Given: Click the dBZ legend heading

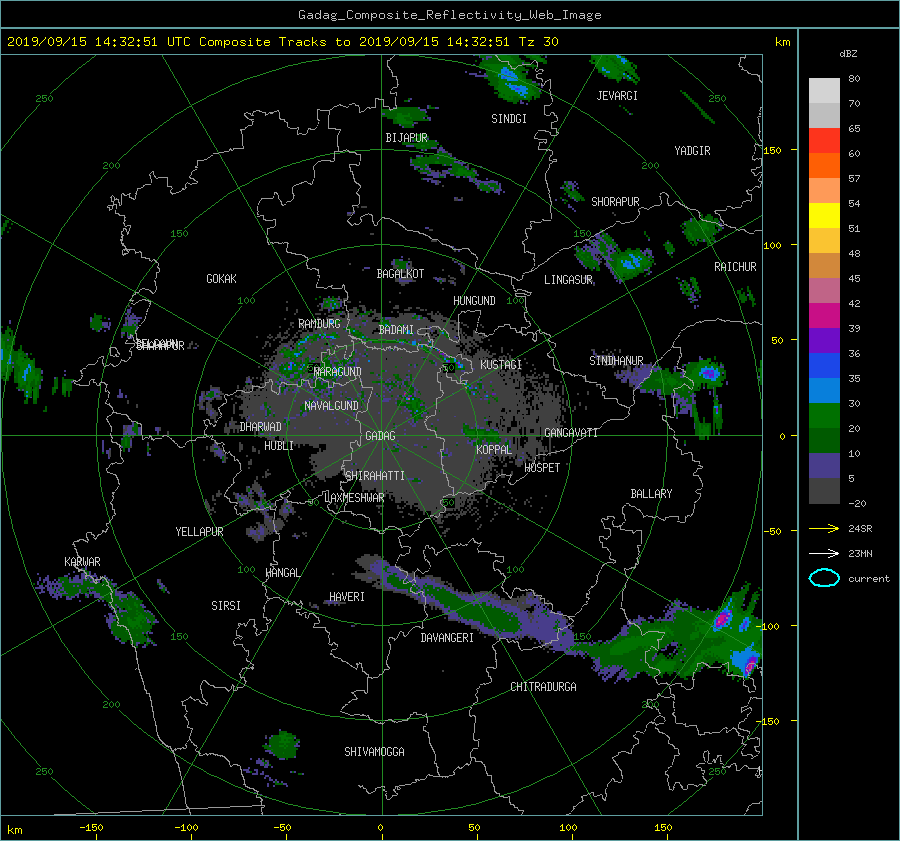Looking at the screenshot, I should coord(848,54).
